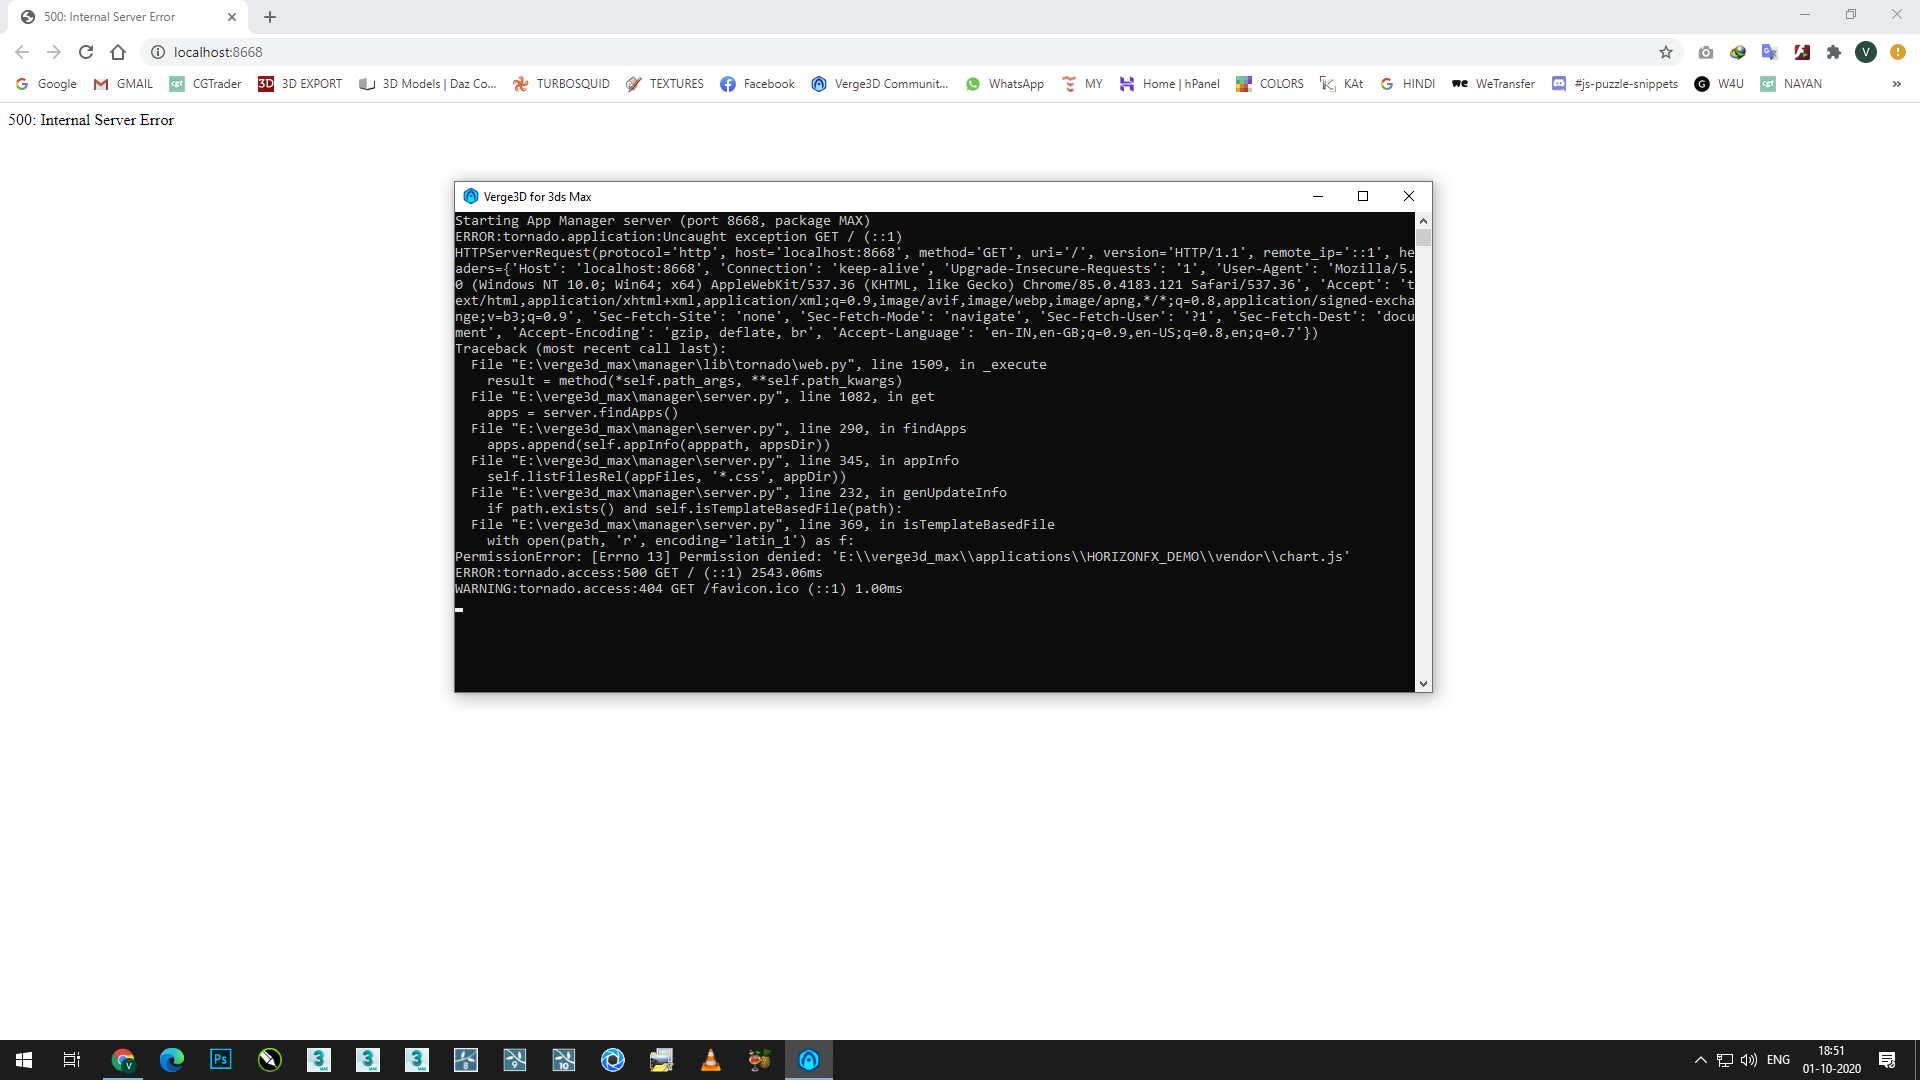Launch Microsoft Edge from taskbar
The height and width of the screenshot is (1080, 1920).
tap(172, 1060)
